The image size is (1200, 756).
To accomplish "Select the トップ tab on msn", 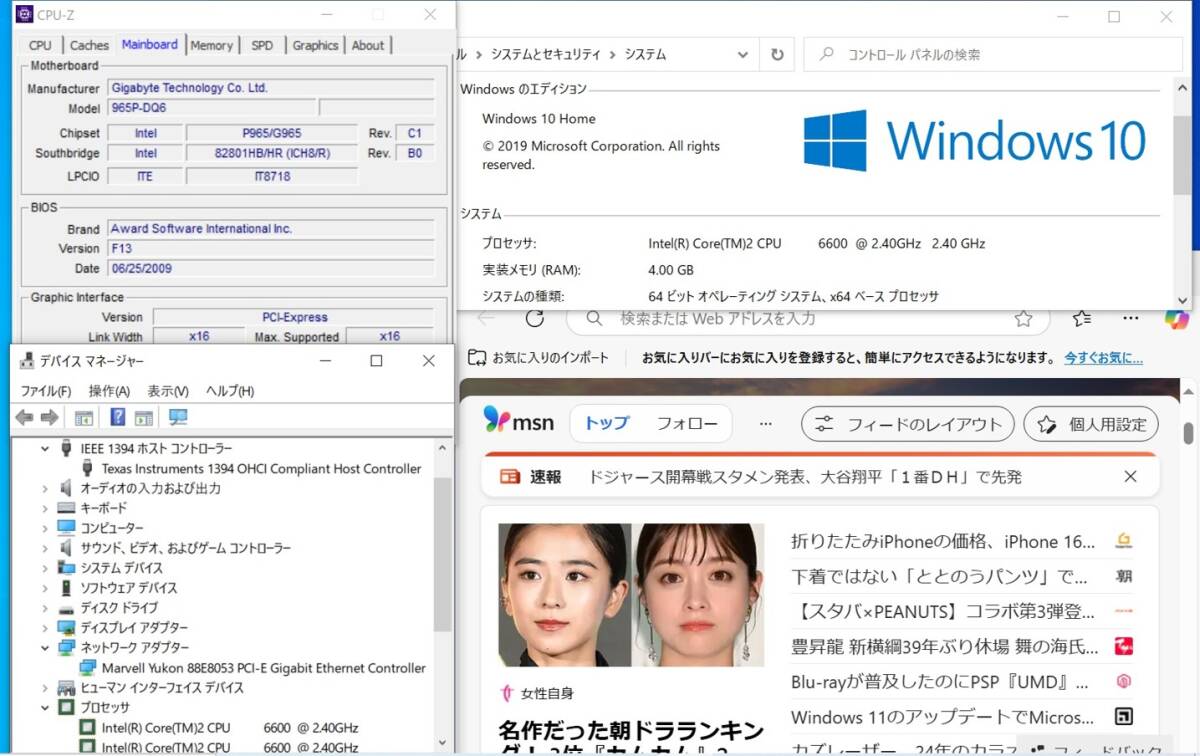I will point(607,423).
